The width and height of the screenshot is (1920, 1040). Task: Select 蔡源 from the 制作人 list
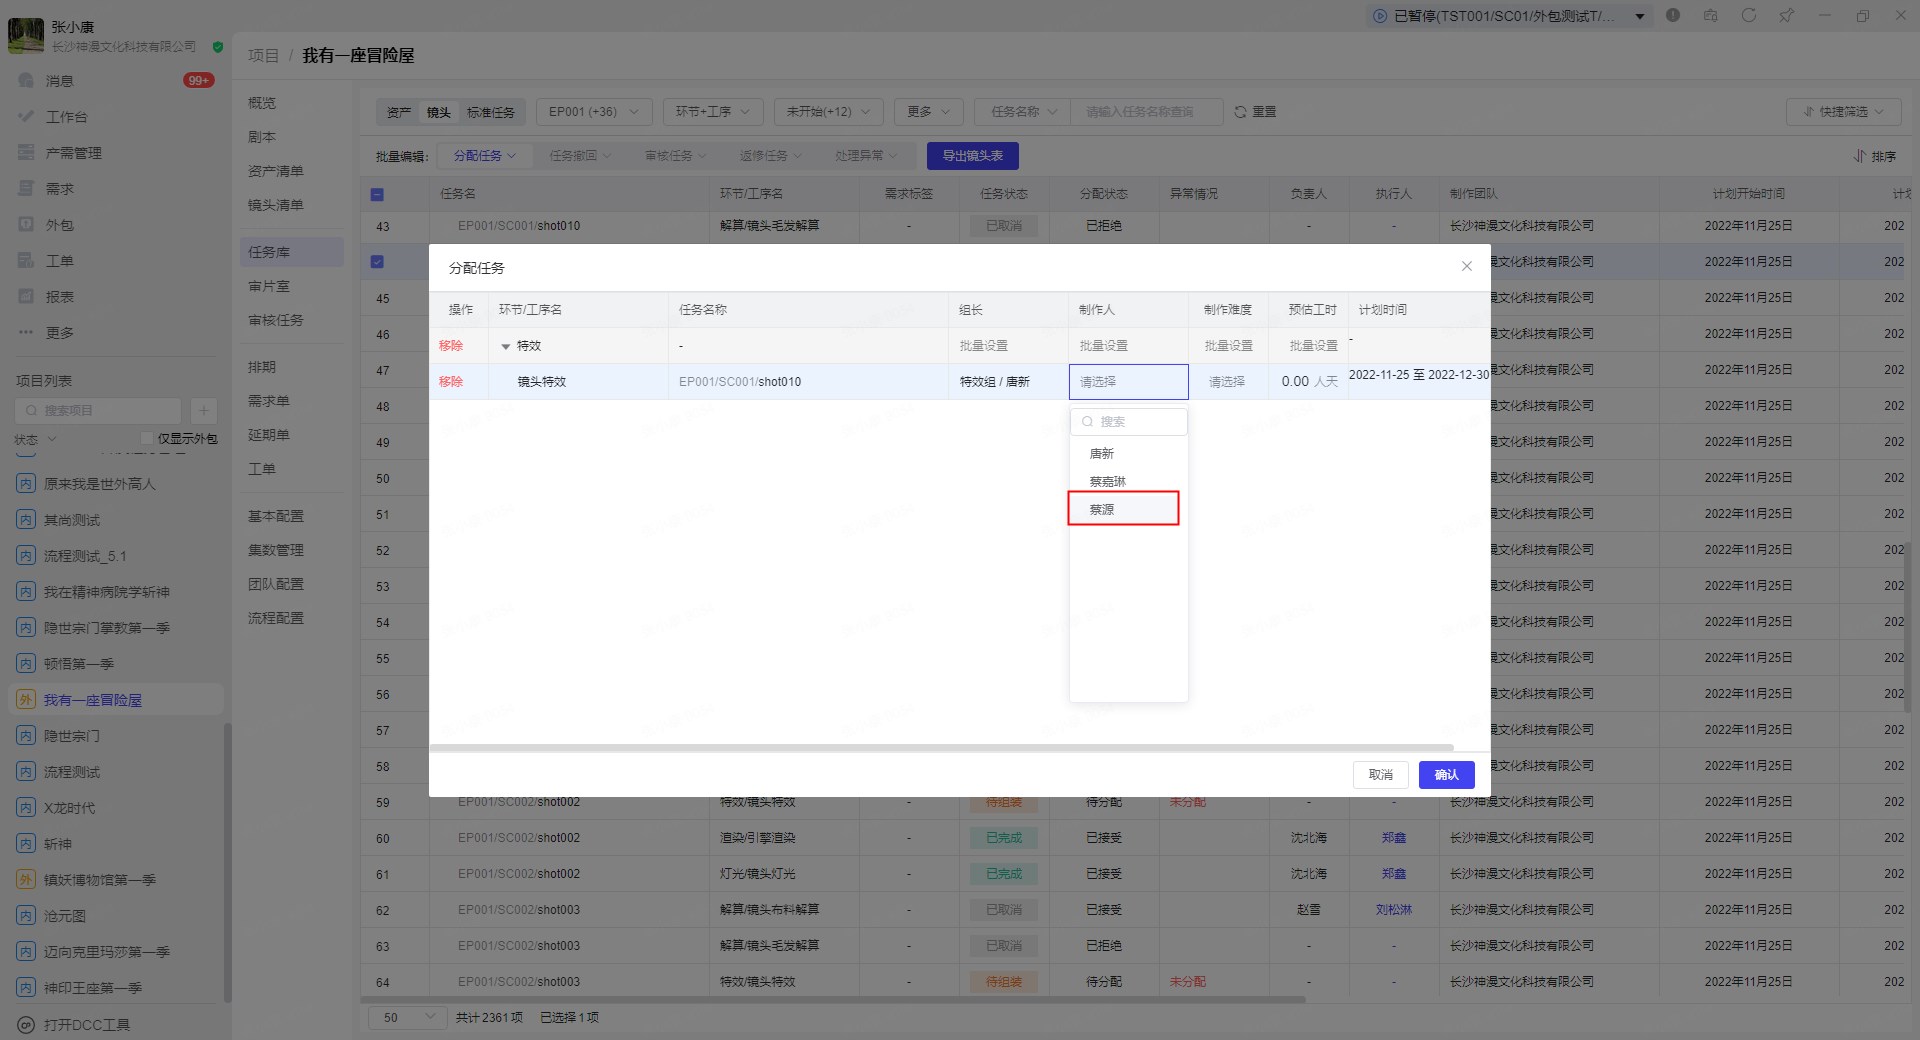click(x=1102, y=509)
